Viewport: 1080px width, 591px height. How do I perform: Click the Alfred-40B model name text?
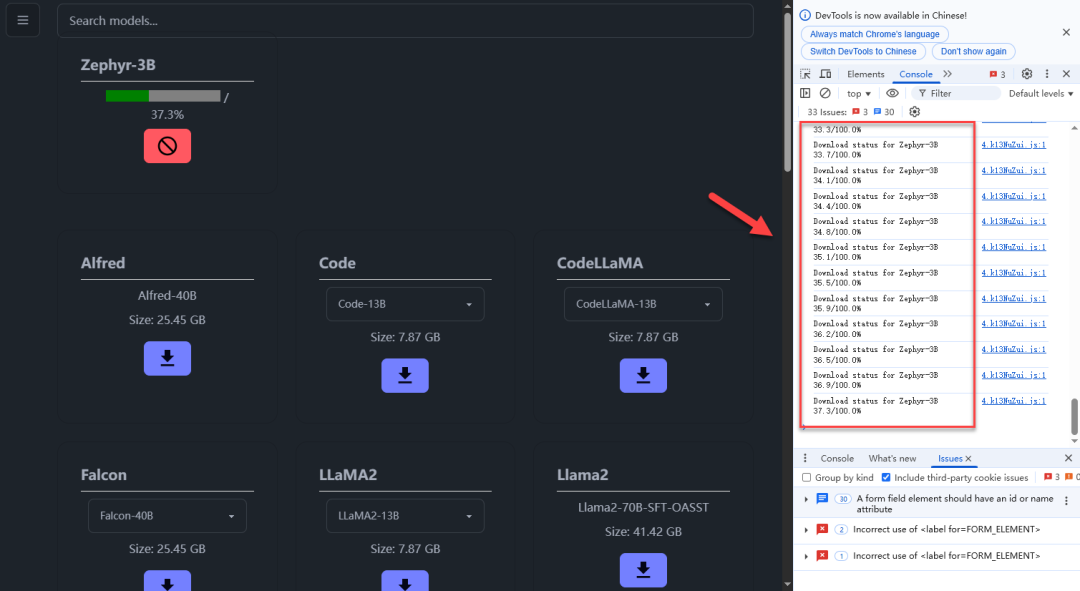tap(167, 296)
